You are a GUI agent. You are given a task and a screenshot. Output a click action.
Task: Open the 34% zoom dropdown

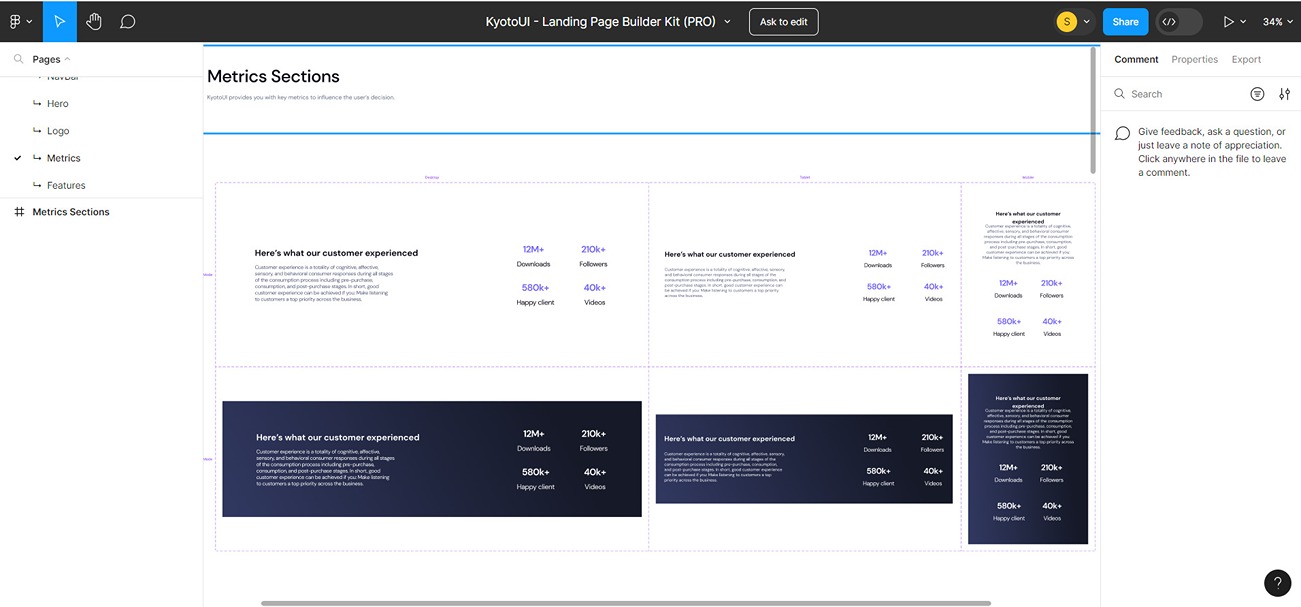(x=1272, y=20)
